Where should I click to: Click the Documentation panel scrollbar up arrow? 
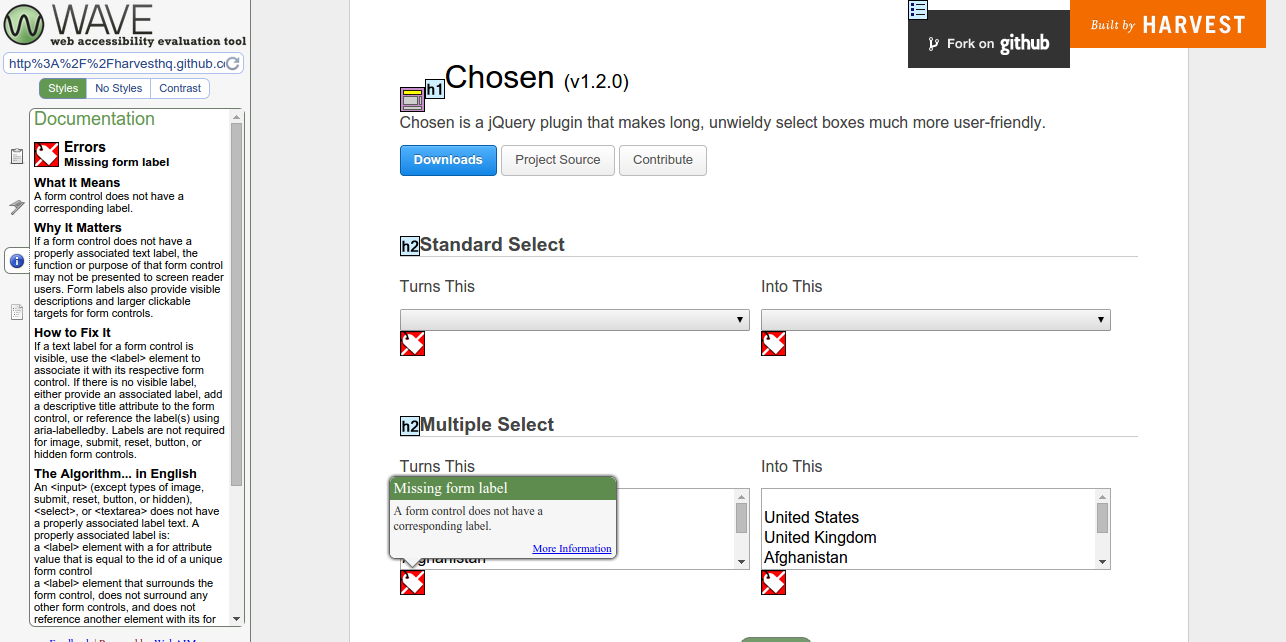[x=237, y=115]
